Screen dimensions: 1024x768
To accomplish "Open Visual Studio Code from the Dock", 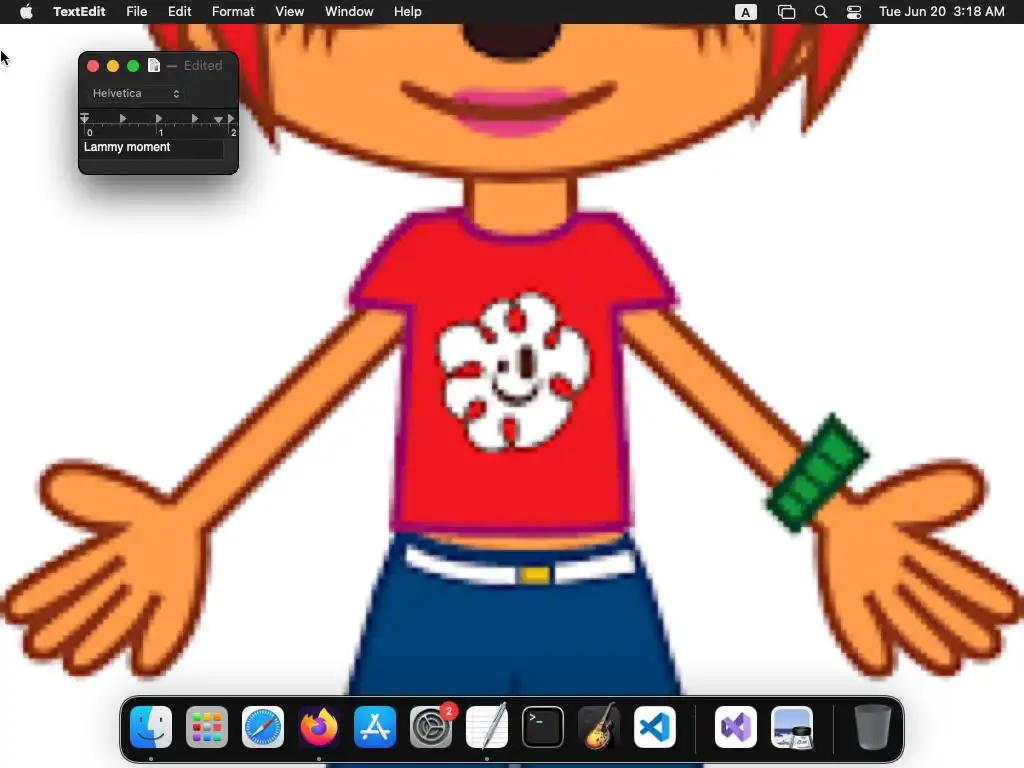I will pyautogui.click(x=655, y=727).
